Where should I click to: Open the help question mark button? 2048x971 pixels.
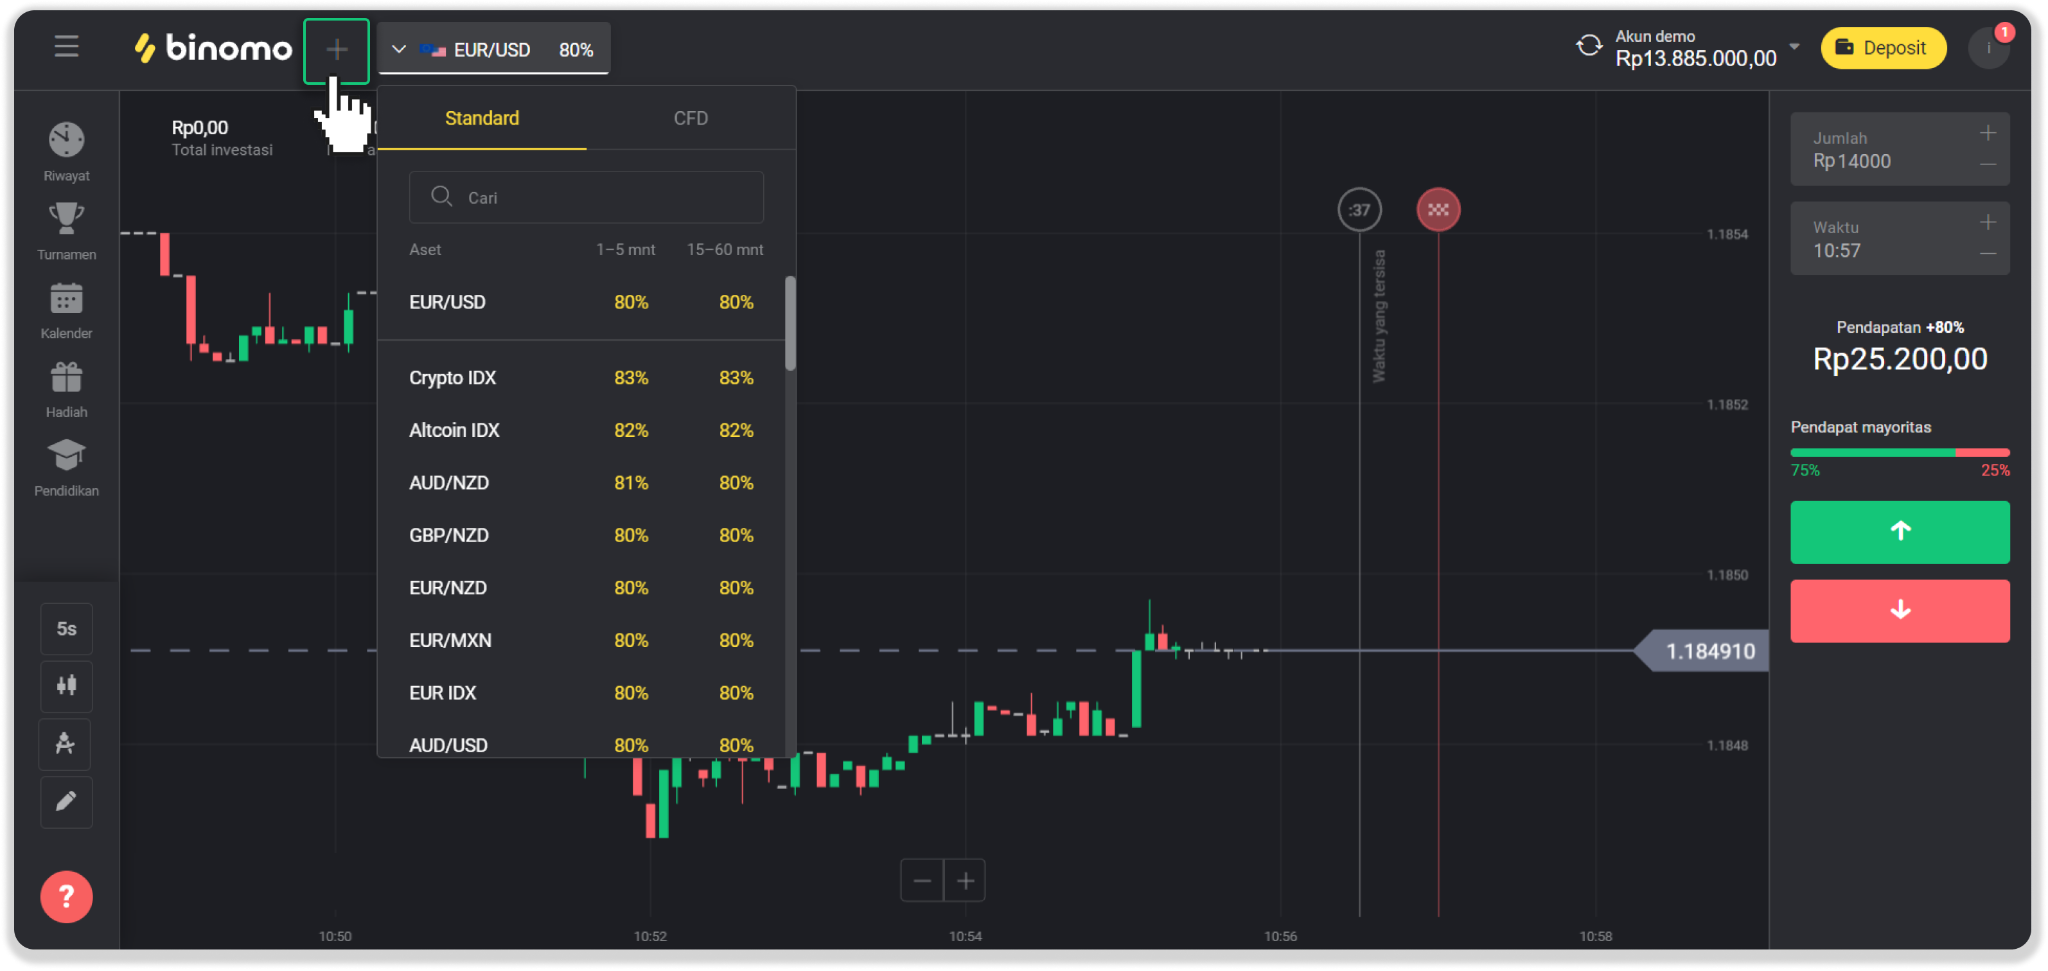click(x=66, y=897)
